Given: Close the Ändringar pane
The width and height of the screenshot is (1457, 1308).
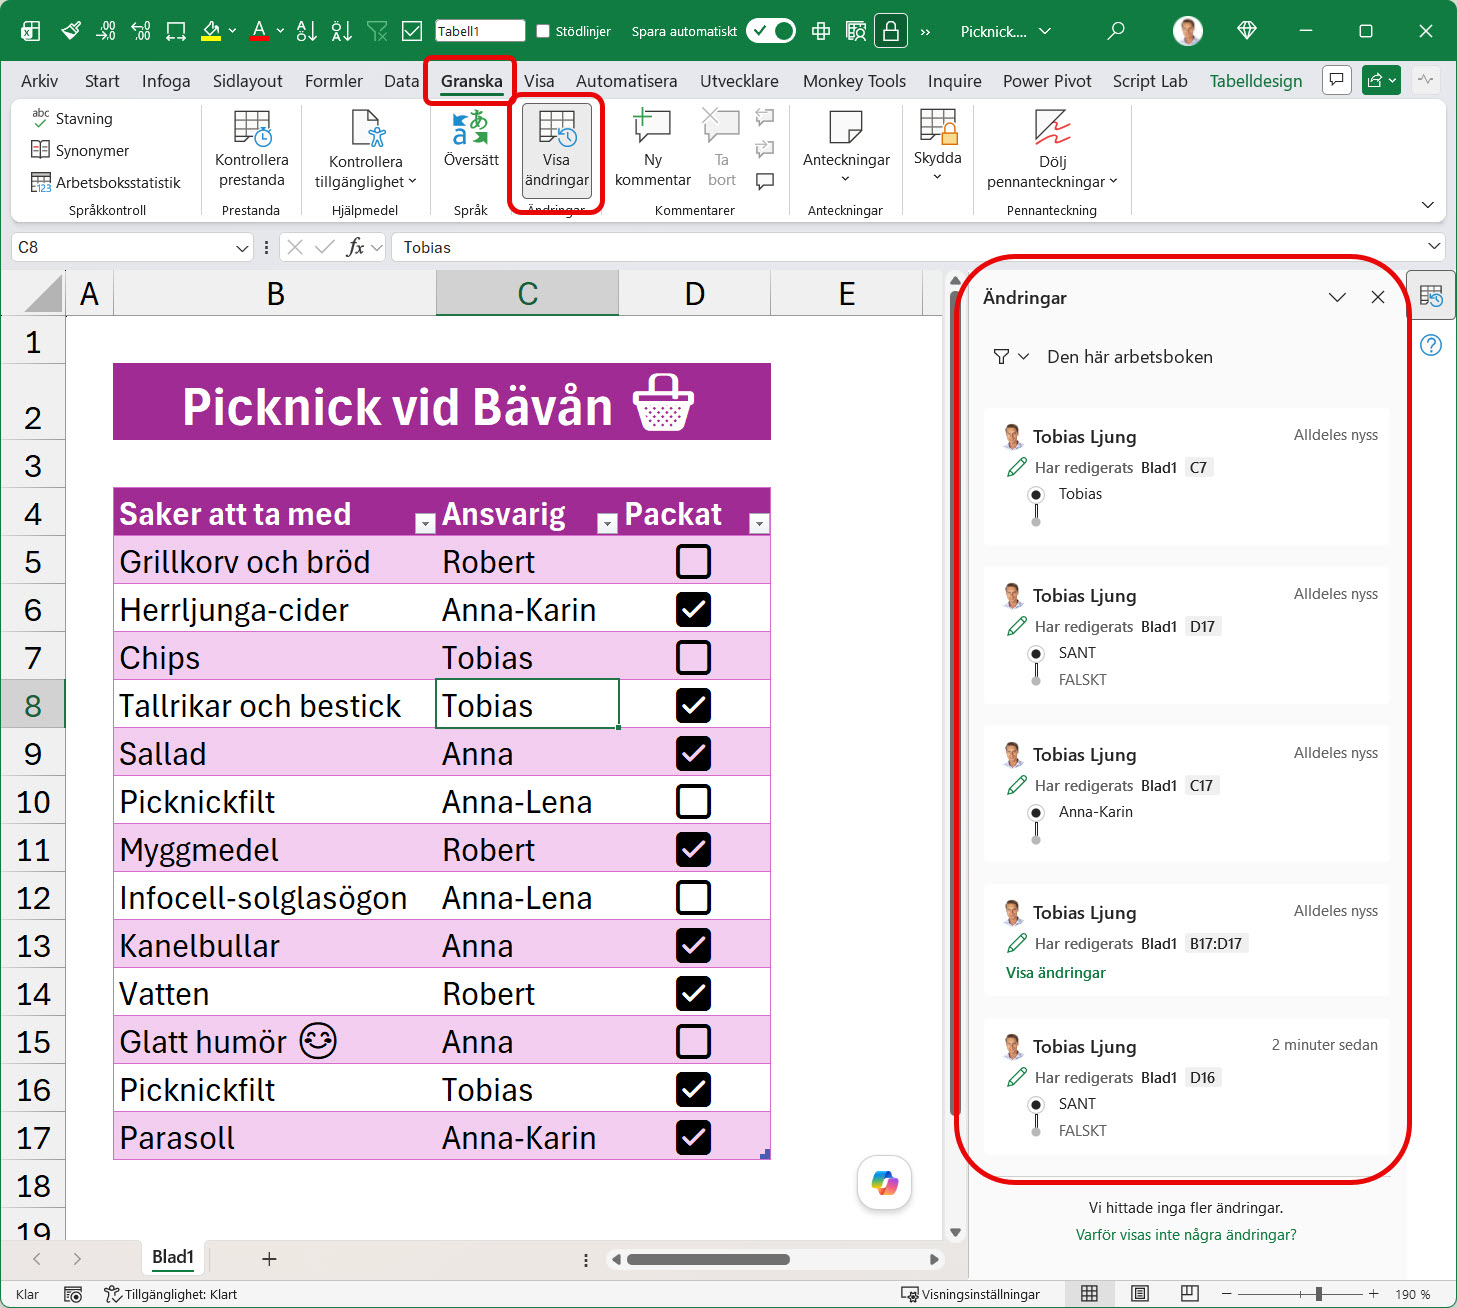Looking at the screenshot, I should 1378,297.
